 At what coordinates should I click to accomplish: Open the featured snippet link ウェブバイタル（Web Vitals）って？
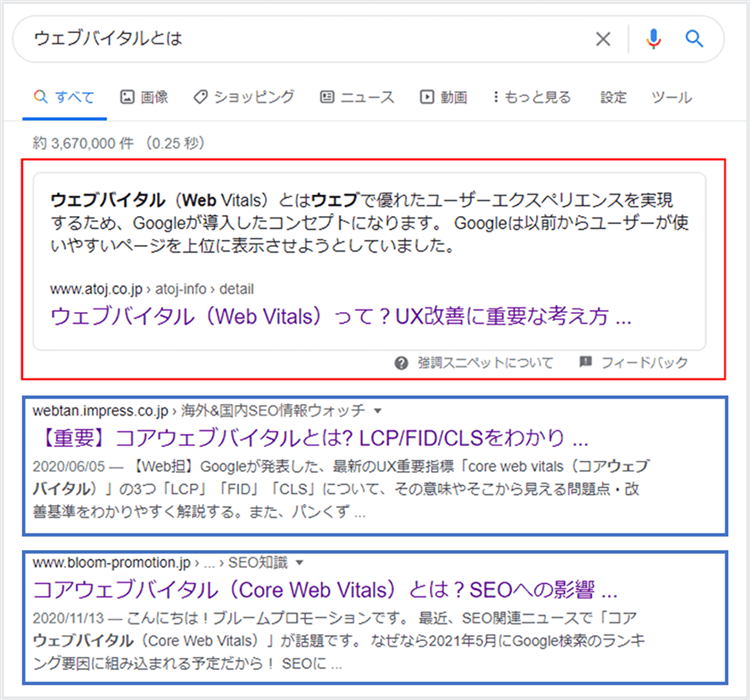click(x=341, y=316)
